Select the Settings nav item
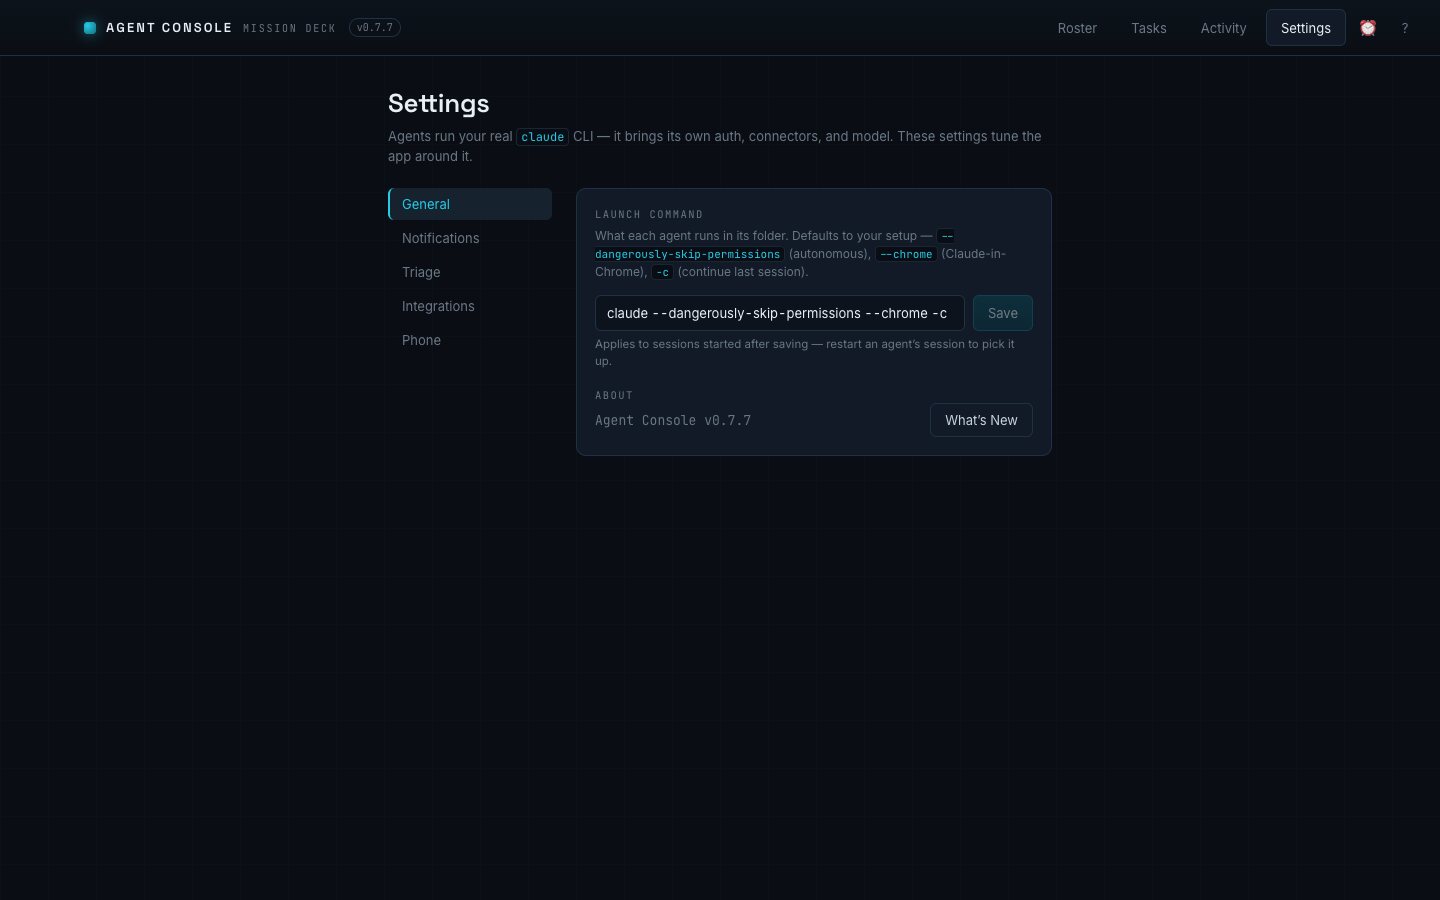The height and width of the screenshot is (900, 1440). click(1306, 28)
